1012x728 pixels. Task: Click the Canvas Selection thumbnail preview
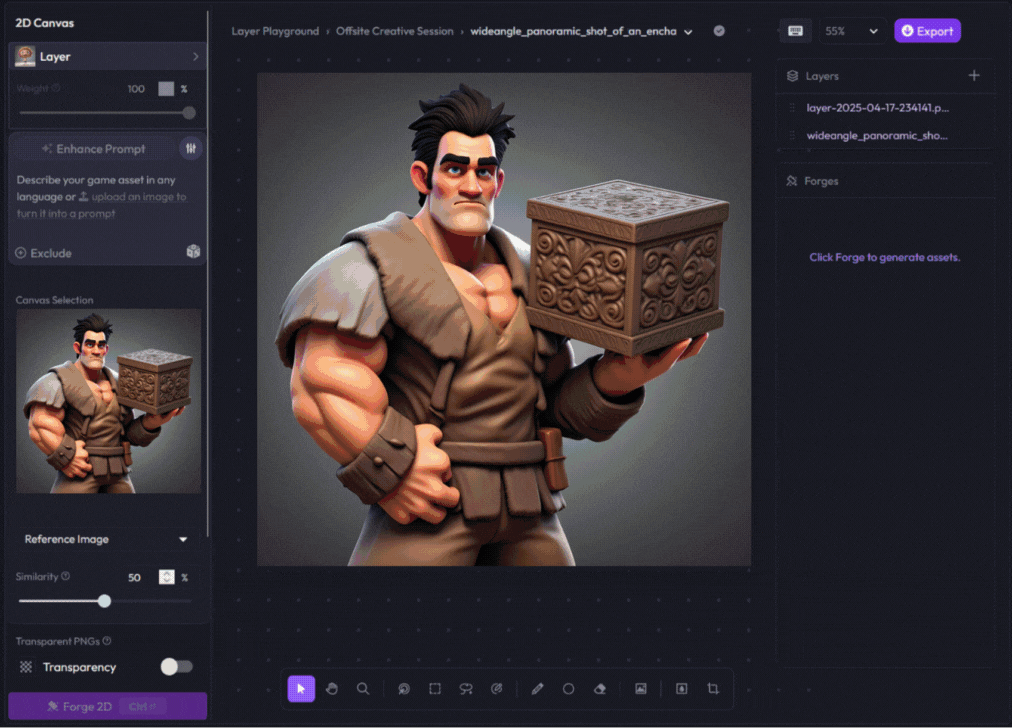(x=108, y=401)
